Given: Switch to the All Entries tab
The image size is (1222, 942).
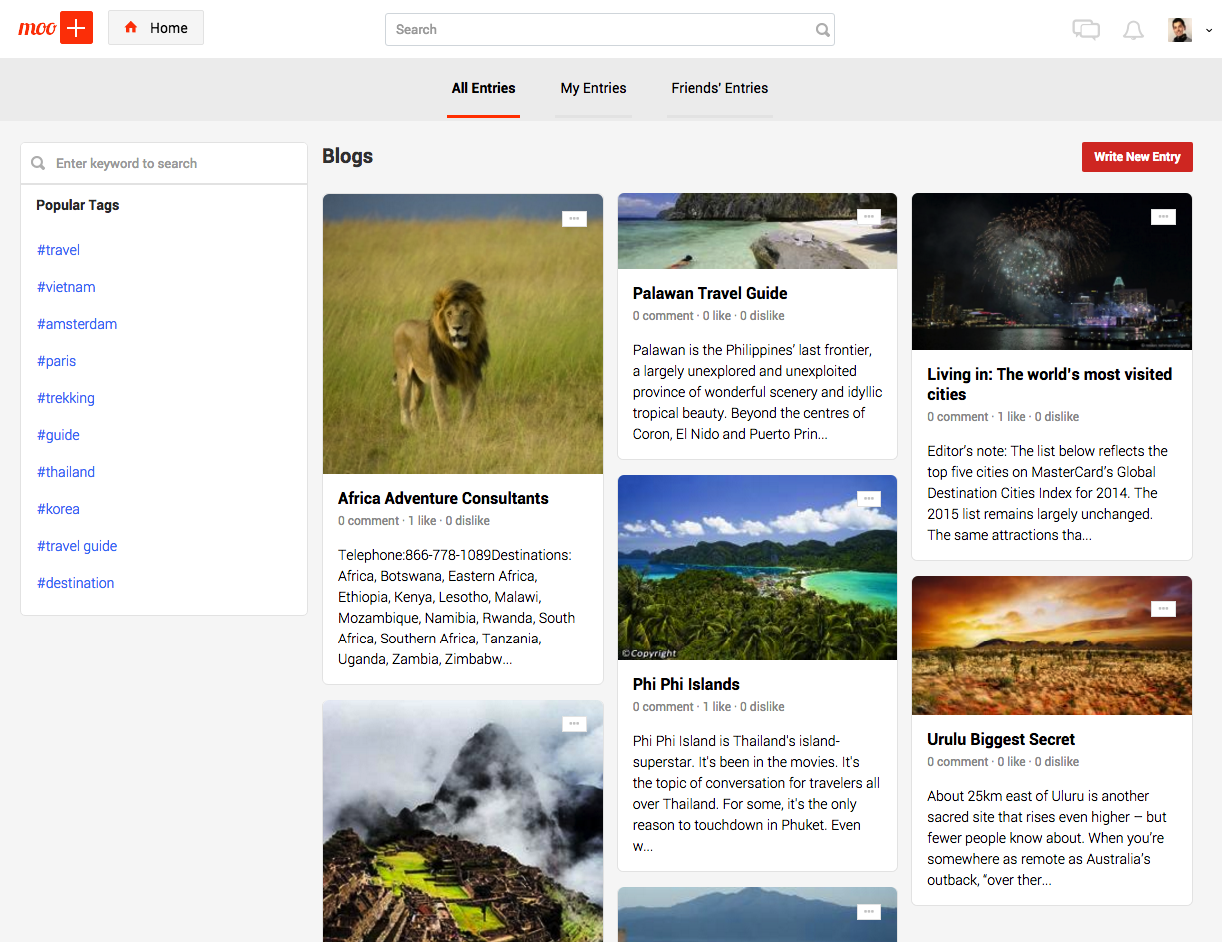Looking at the screenshot, I should pyautogui.click(x=484, y=88).
